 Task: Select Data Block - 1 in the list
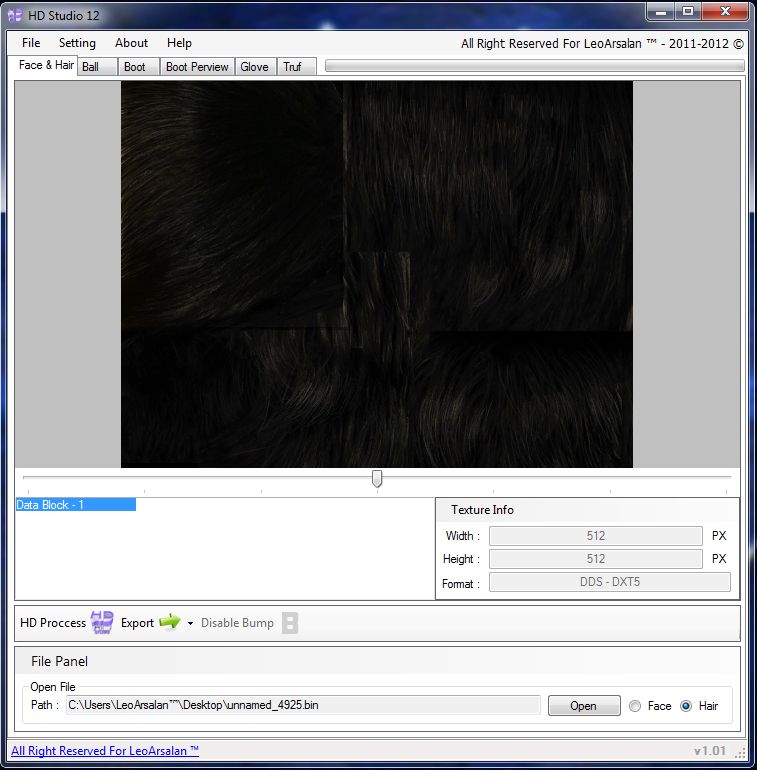[x=76, y=505]
